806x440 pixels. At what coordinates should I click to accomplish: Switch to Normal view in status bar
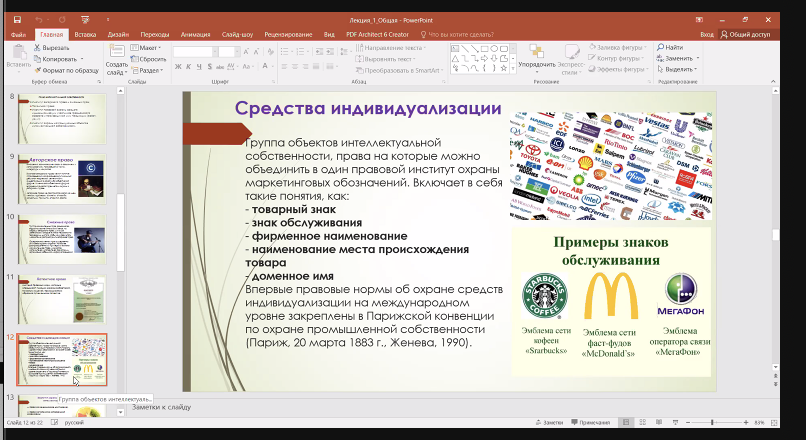click(626, 422)
